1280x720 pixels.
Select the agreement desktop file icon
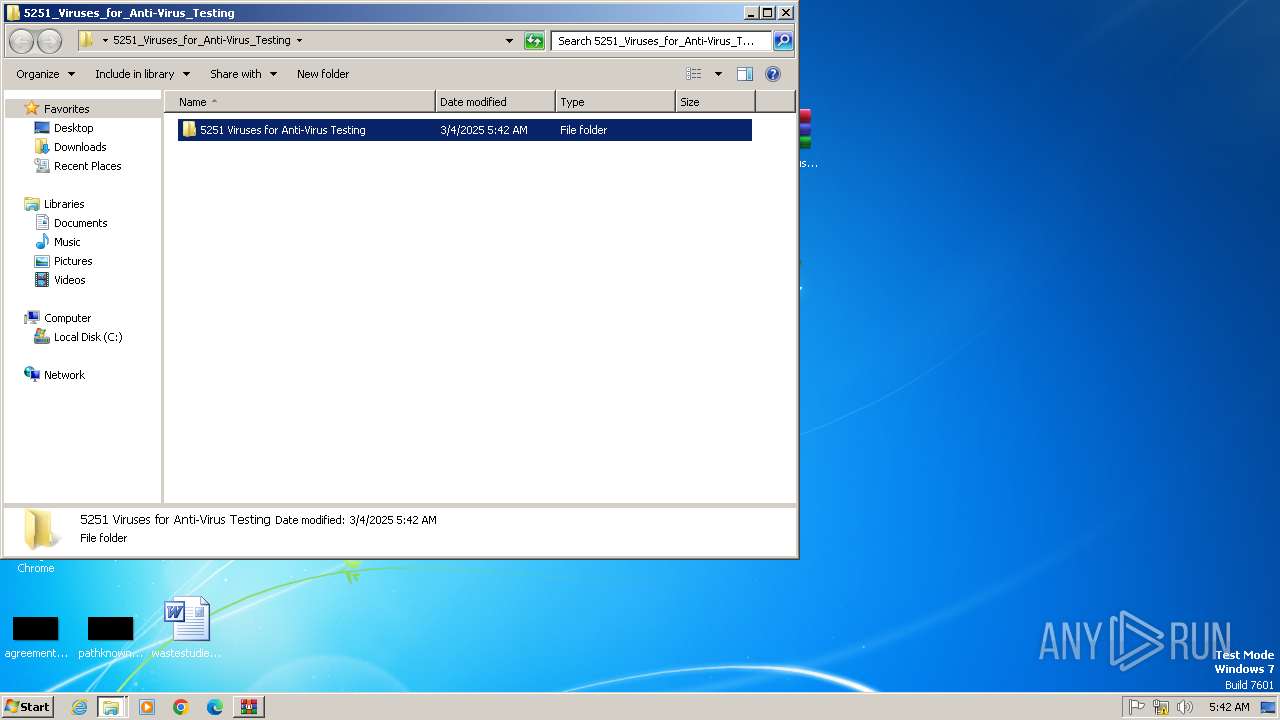[36, 637]
